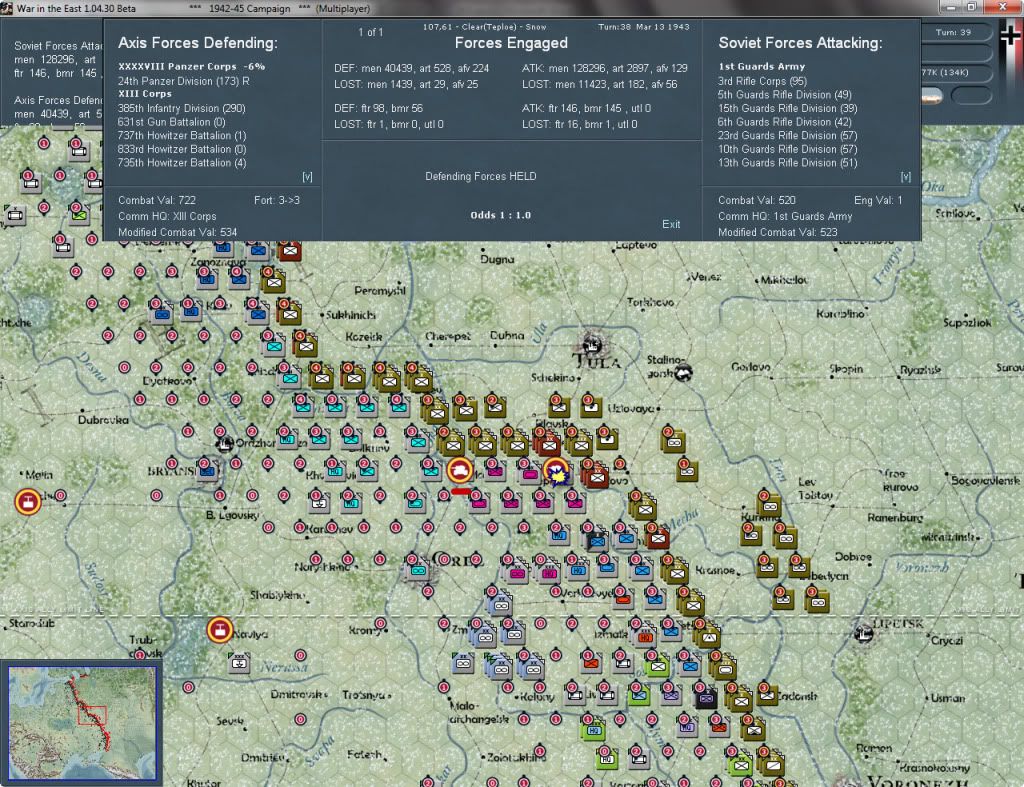
Task: Select the red Soviet counter right of battle marker
Action: 597,477
